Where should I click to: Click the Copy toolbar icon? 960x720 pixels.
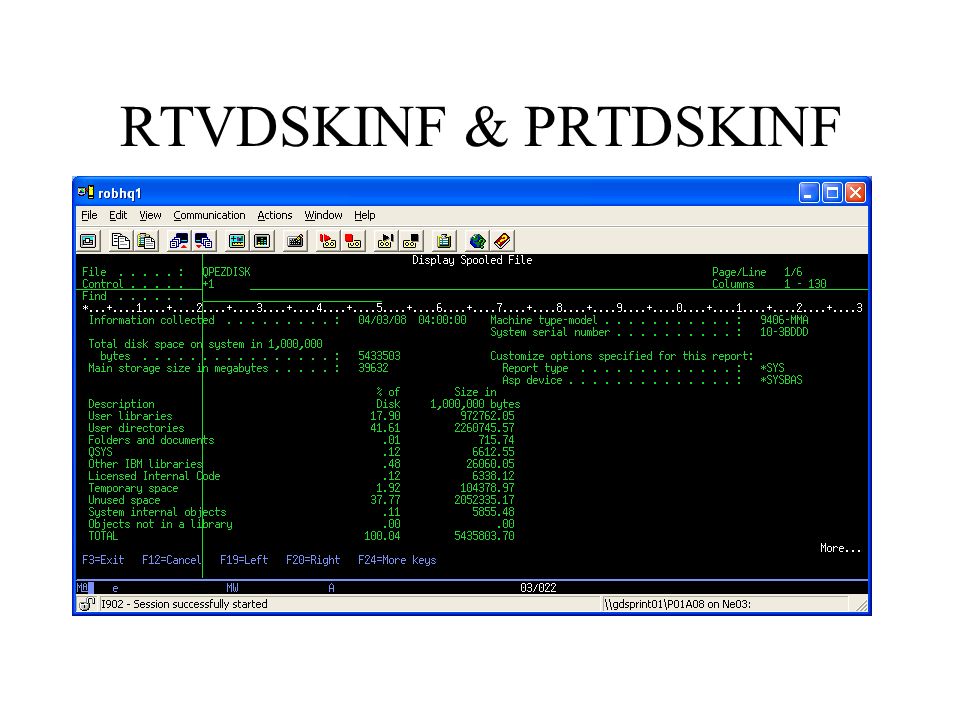click(x=121, y=241)
